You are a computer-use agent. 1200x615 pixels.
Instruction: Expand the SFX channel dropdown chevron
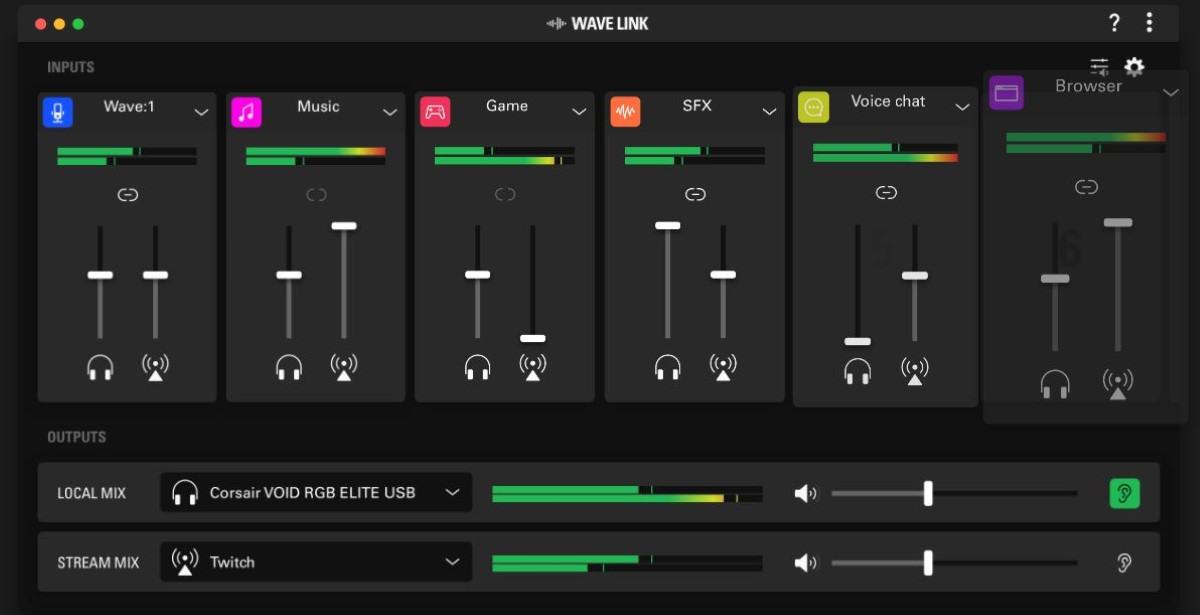[x=769, y=112]
